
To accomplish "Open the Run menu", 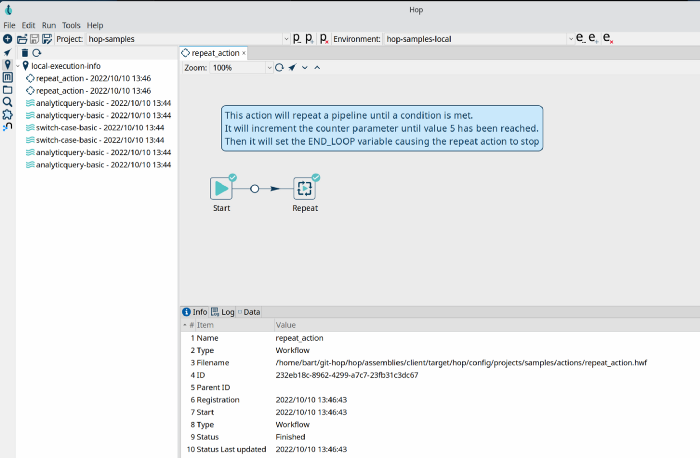I will click(x=49, y=25).
